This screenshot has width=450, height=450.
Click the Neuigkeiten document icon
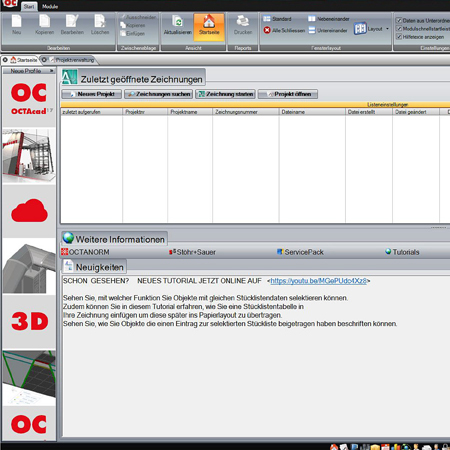(x=68, y=266)
